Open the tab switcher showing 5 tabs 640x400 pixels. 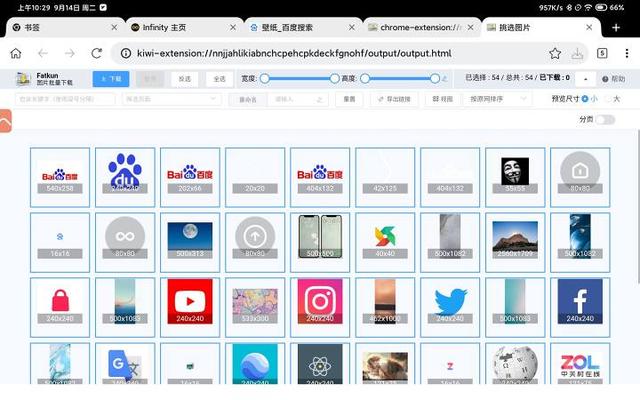(x=602, y=53)
